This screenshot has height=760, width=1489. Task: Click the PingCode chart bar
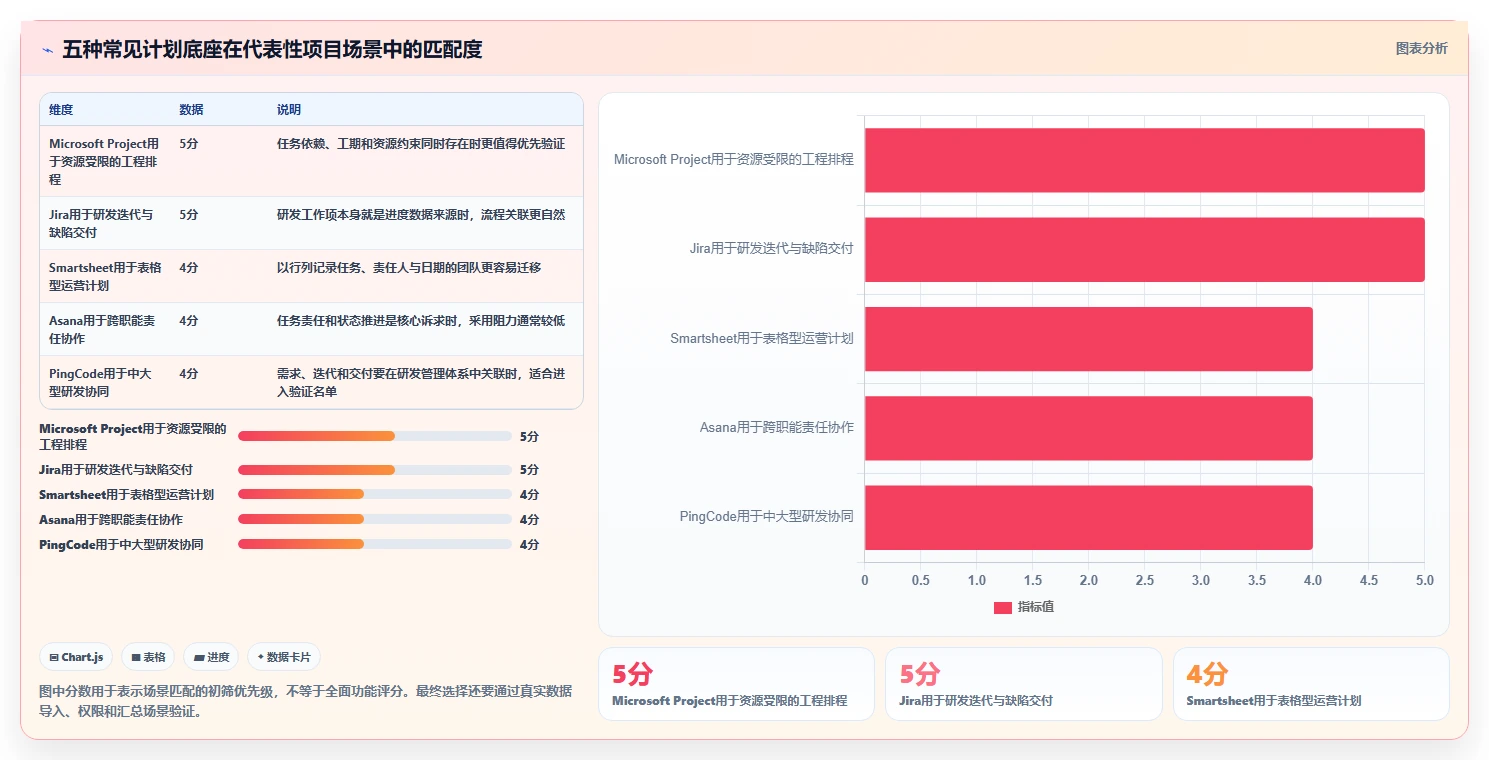click(x=1089, y=517)
